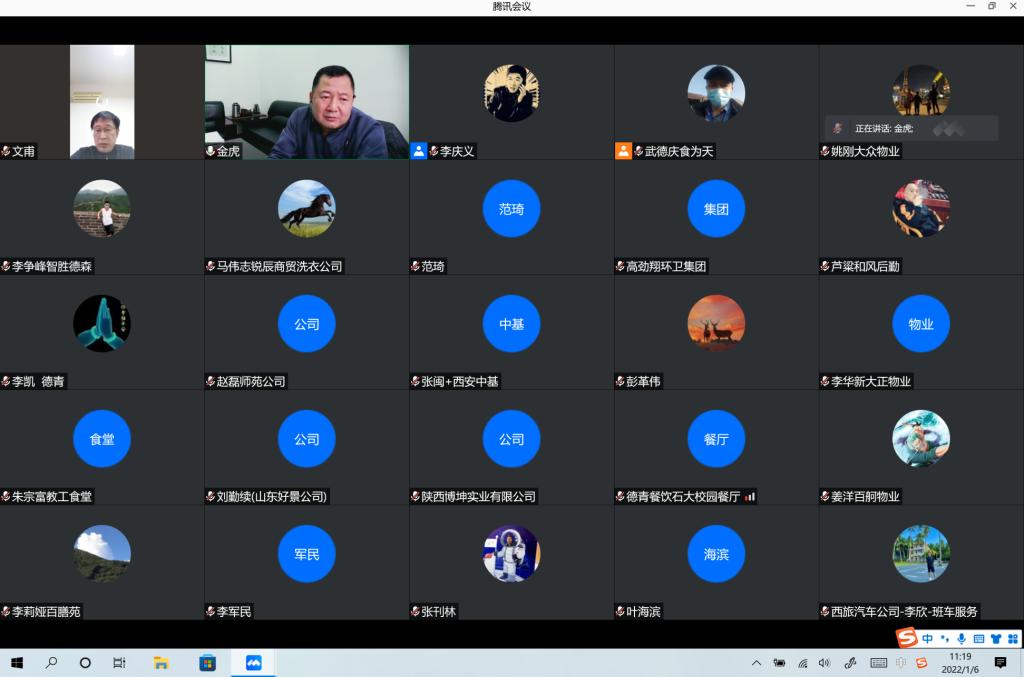Click the Sogou skin shirt icon
Screen dimensions: 1024x677
click(x=995, y=638)
